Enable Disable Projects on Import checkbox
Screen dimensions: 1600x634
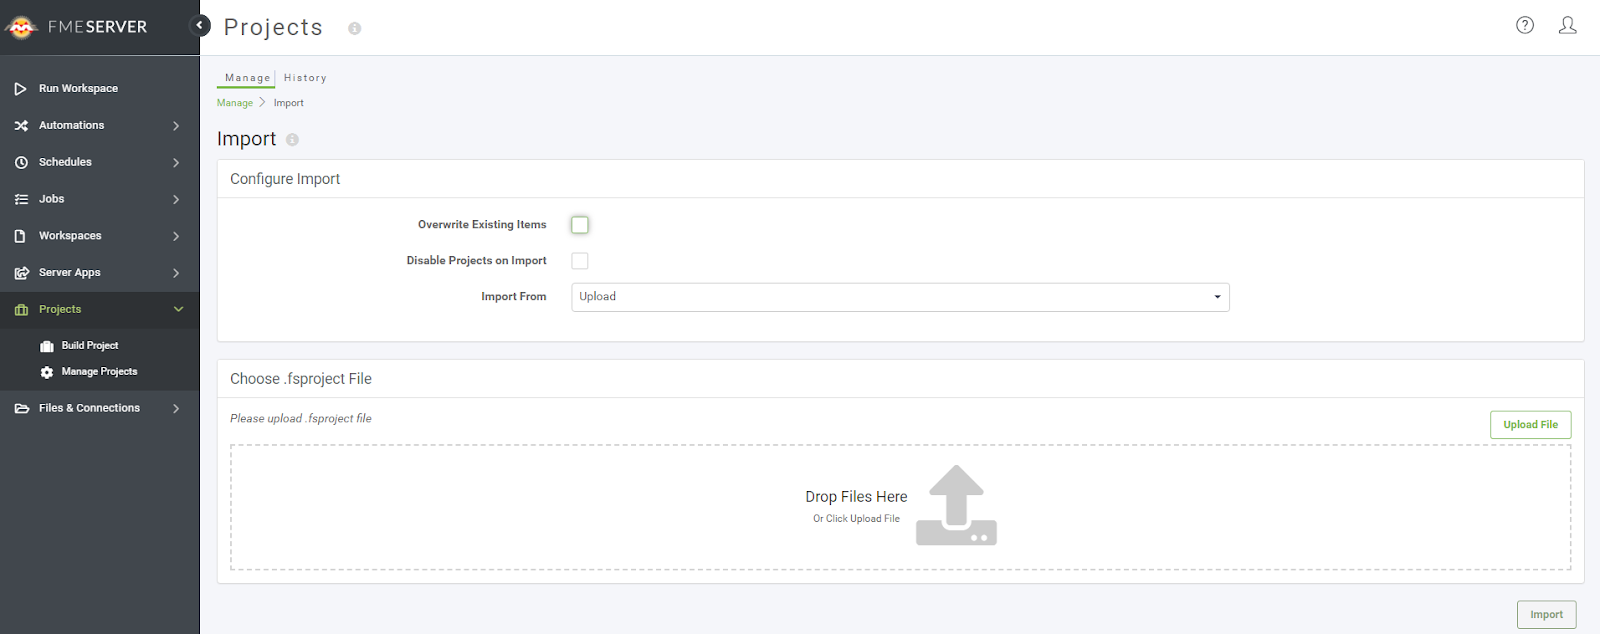[x=580, y=261]
